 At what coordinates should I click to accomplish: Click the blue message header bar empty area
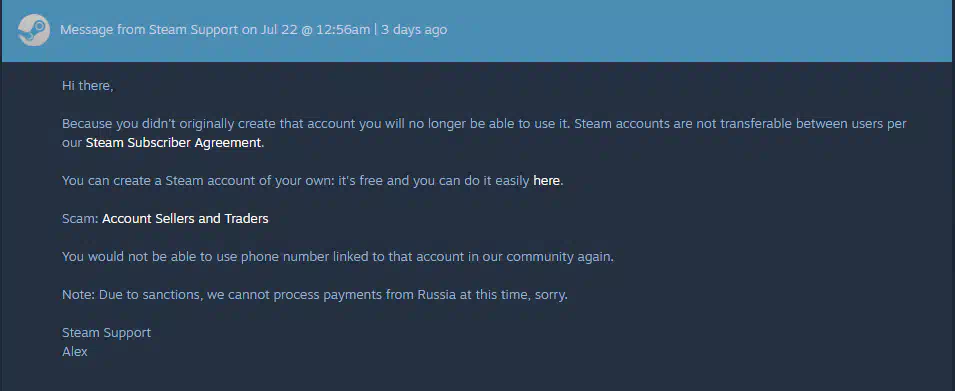click(x=700, y=30)
